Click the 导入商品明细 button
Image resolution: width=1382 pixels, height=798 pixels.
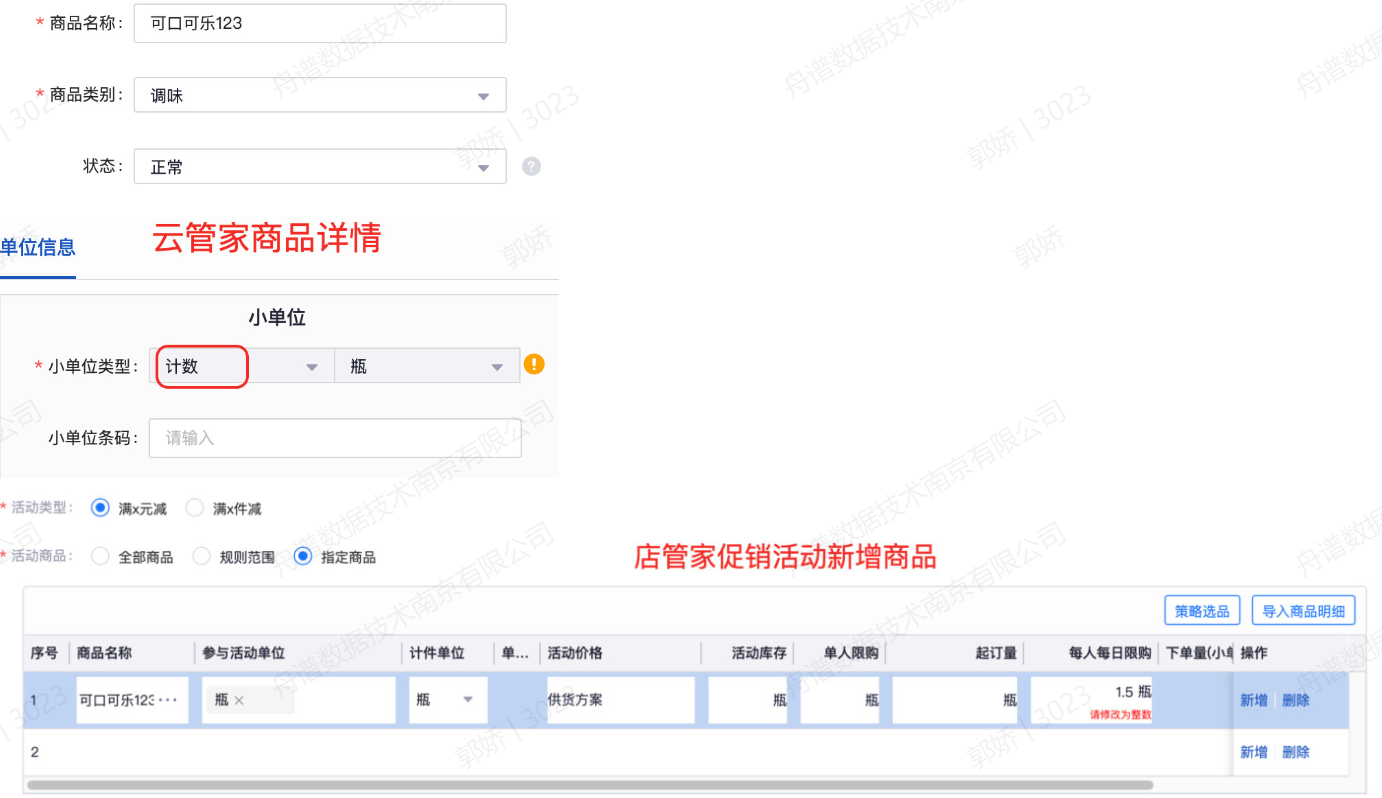[1303, 611]
